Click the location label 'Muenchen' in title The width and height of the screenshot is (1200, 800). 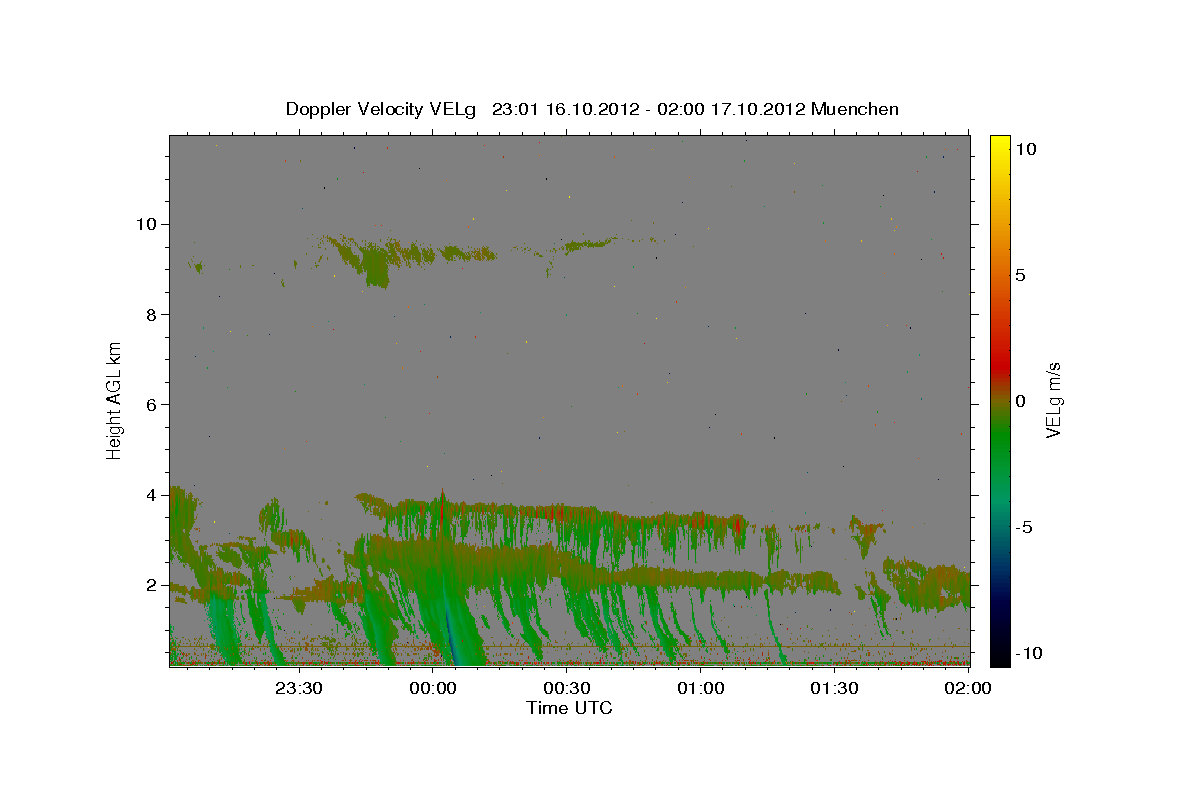coord(855,109)
